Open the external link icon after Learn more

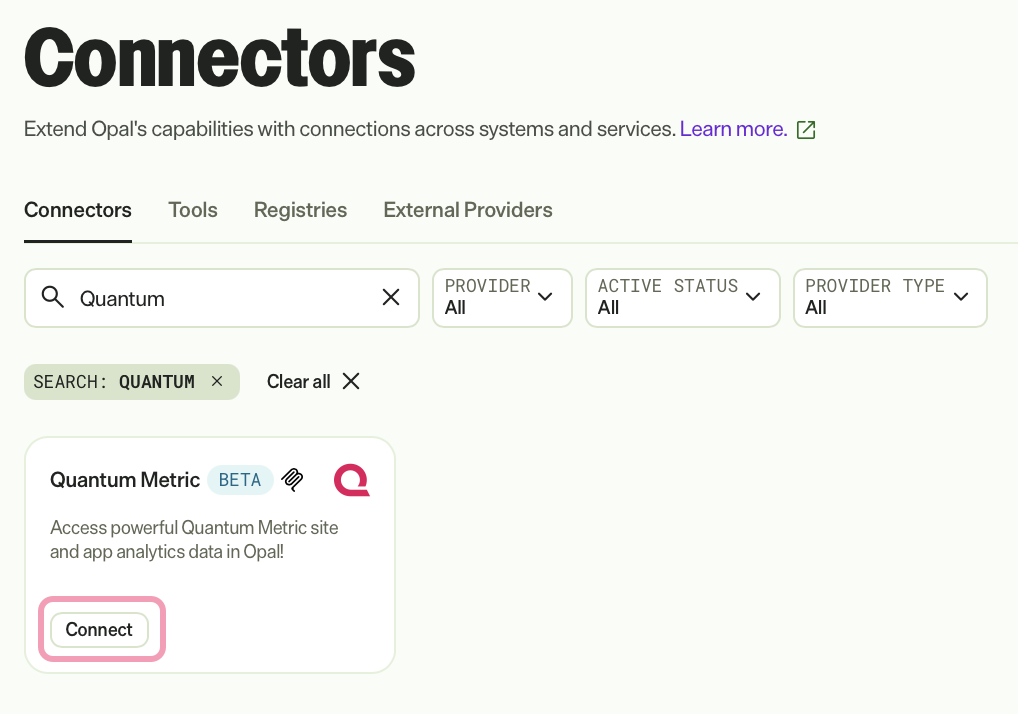point(806,130)
